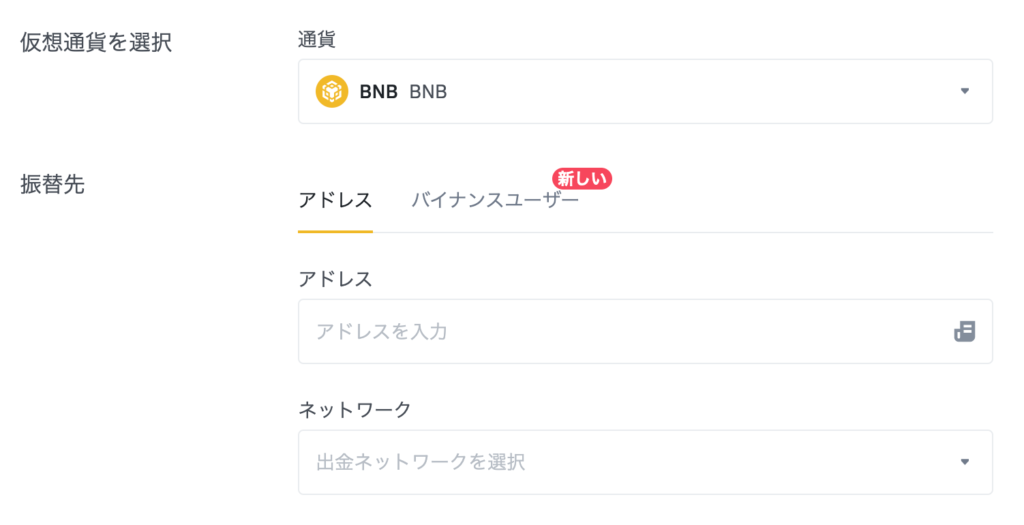Click the yellow BNB coin logo

click(332, 91)
